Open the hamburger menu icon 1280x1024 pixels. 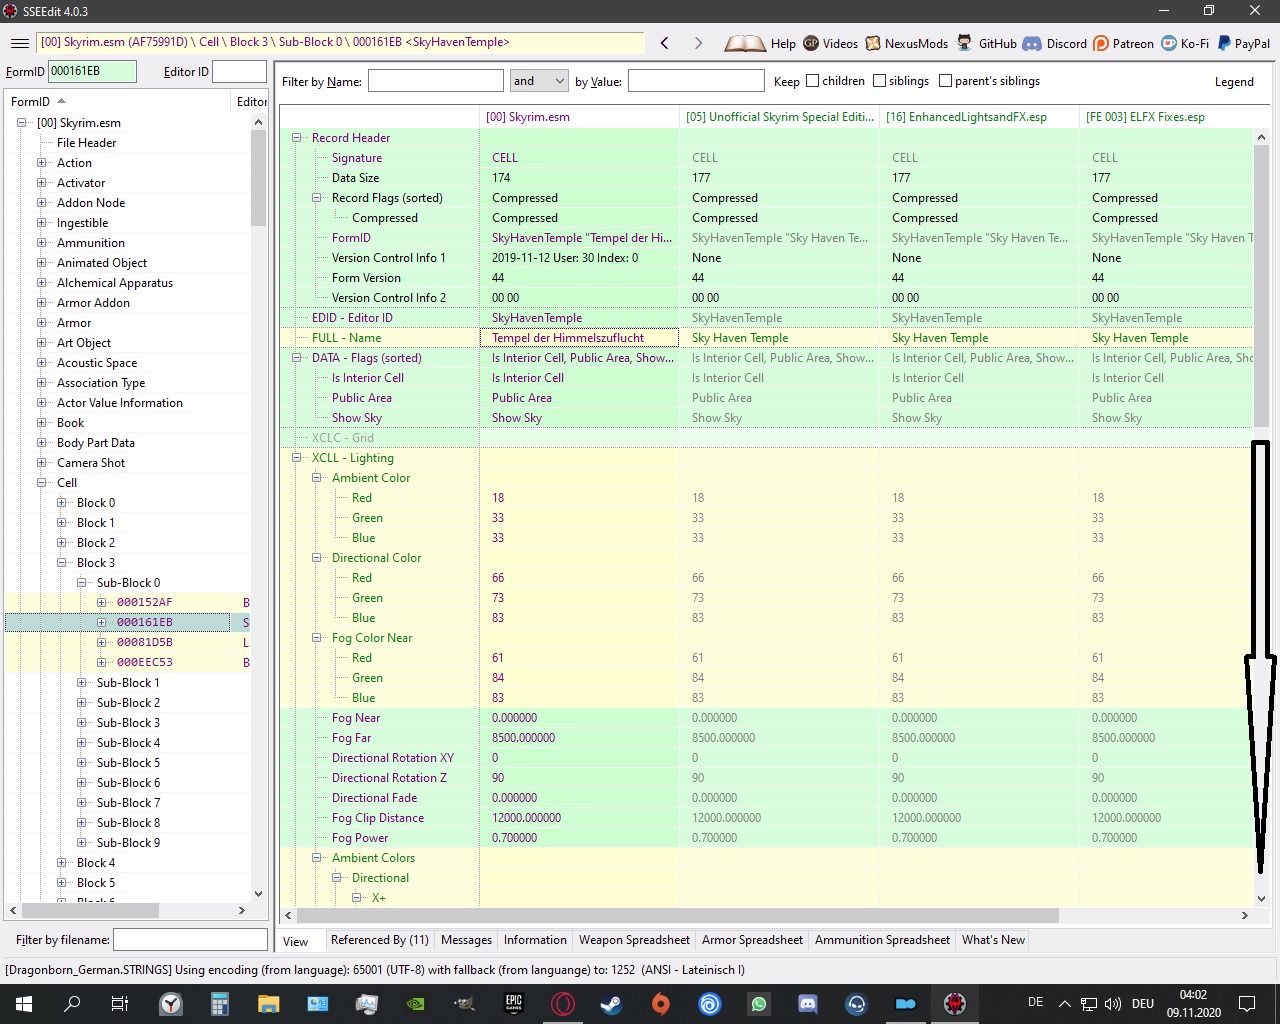(x=19, y=43)
